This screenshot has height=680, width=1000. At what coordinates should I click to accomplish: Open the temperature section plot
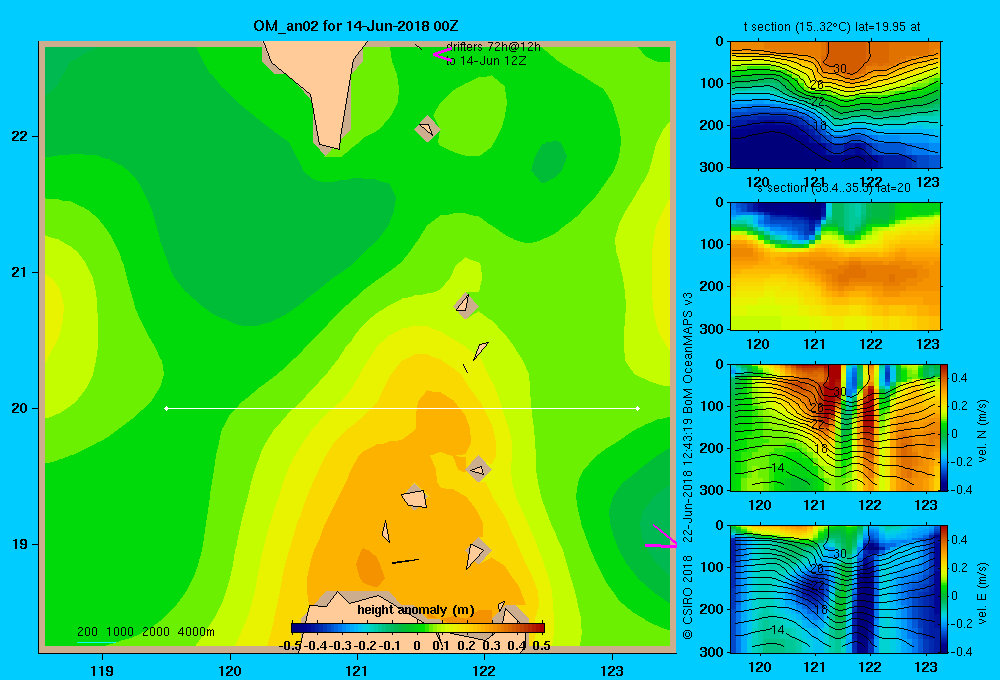point(835,105)
